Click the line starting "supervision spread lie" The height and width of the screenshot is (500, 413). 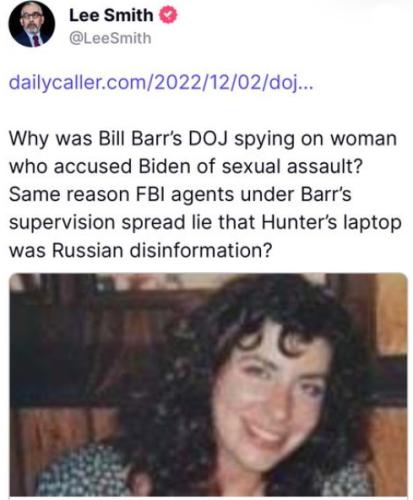(x=205, y=223)
